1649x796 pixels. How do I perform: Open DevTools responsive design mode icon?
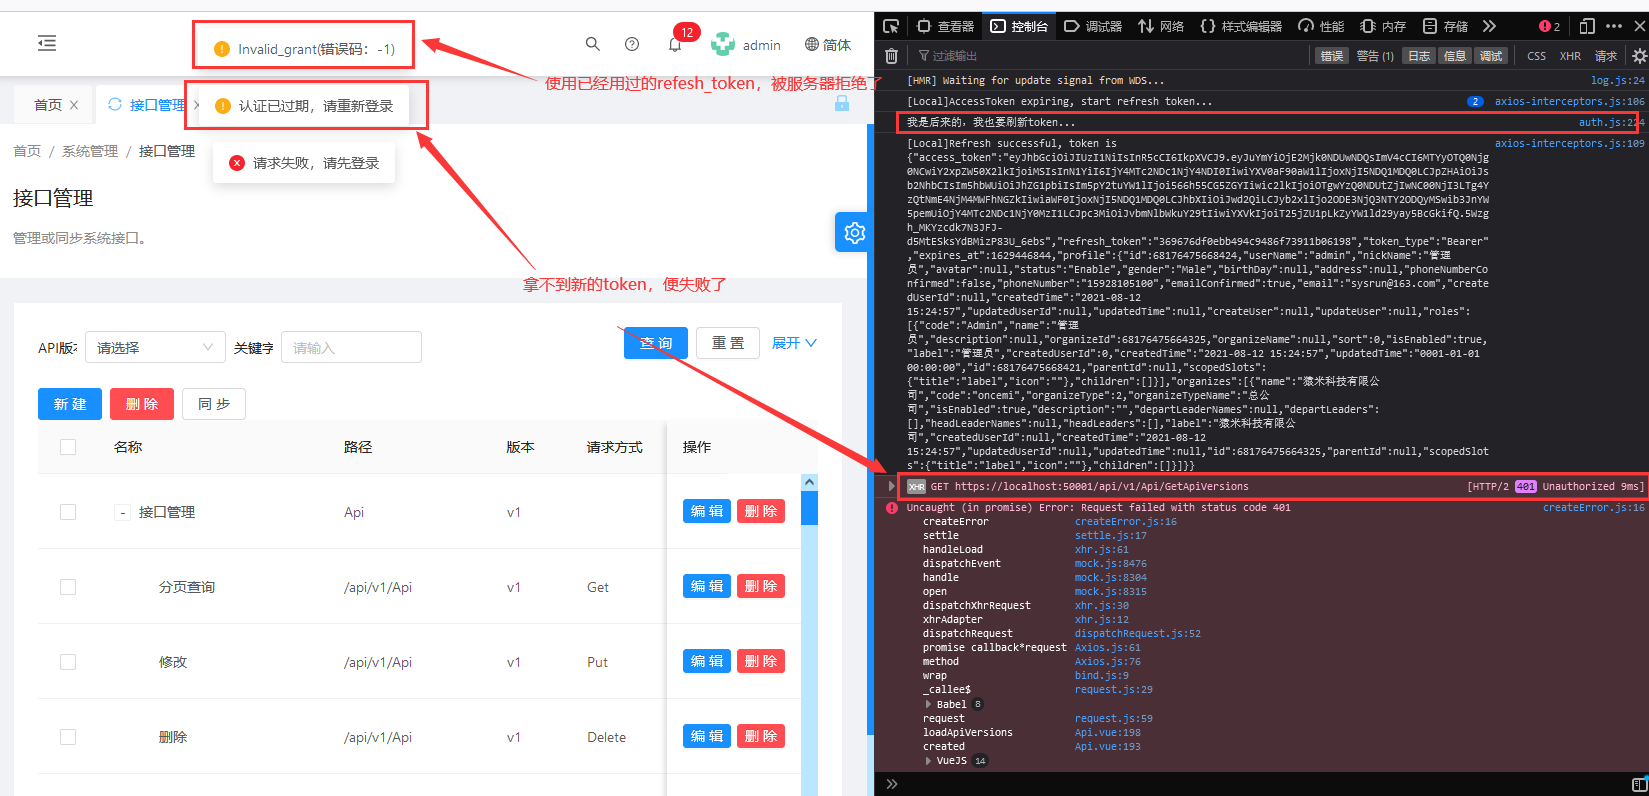coord(1587,26)
